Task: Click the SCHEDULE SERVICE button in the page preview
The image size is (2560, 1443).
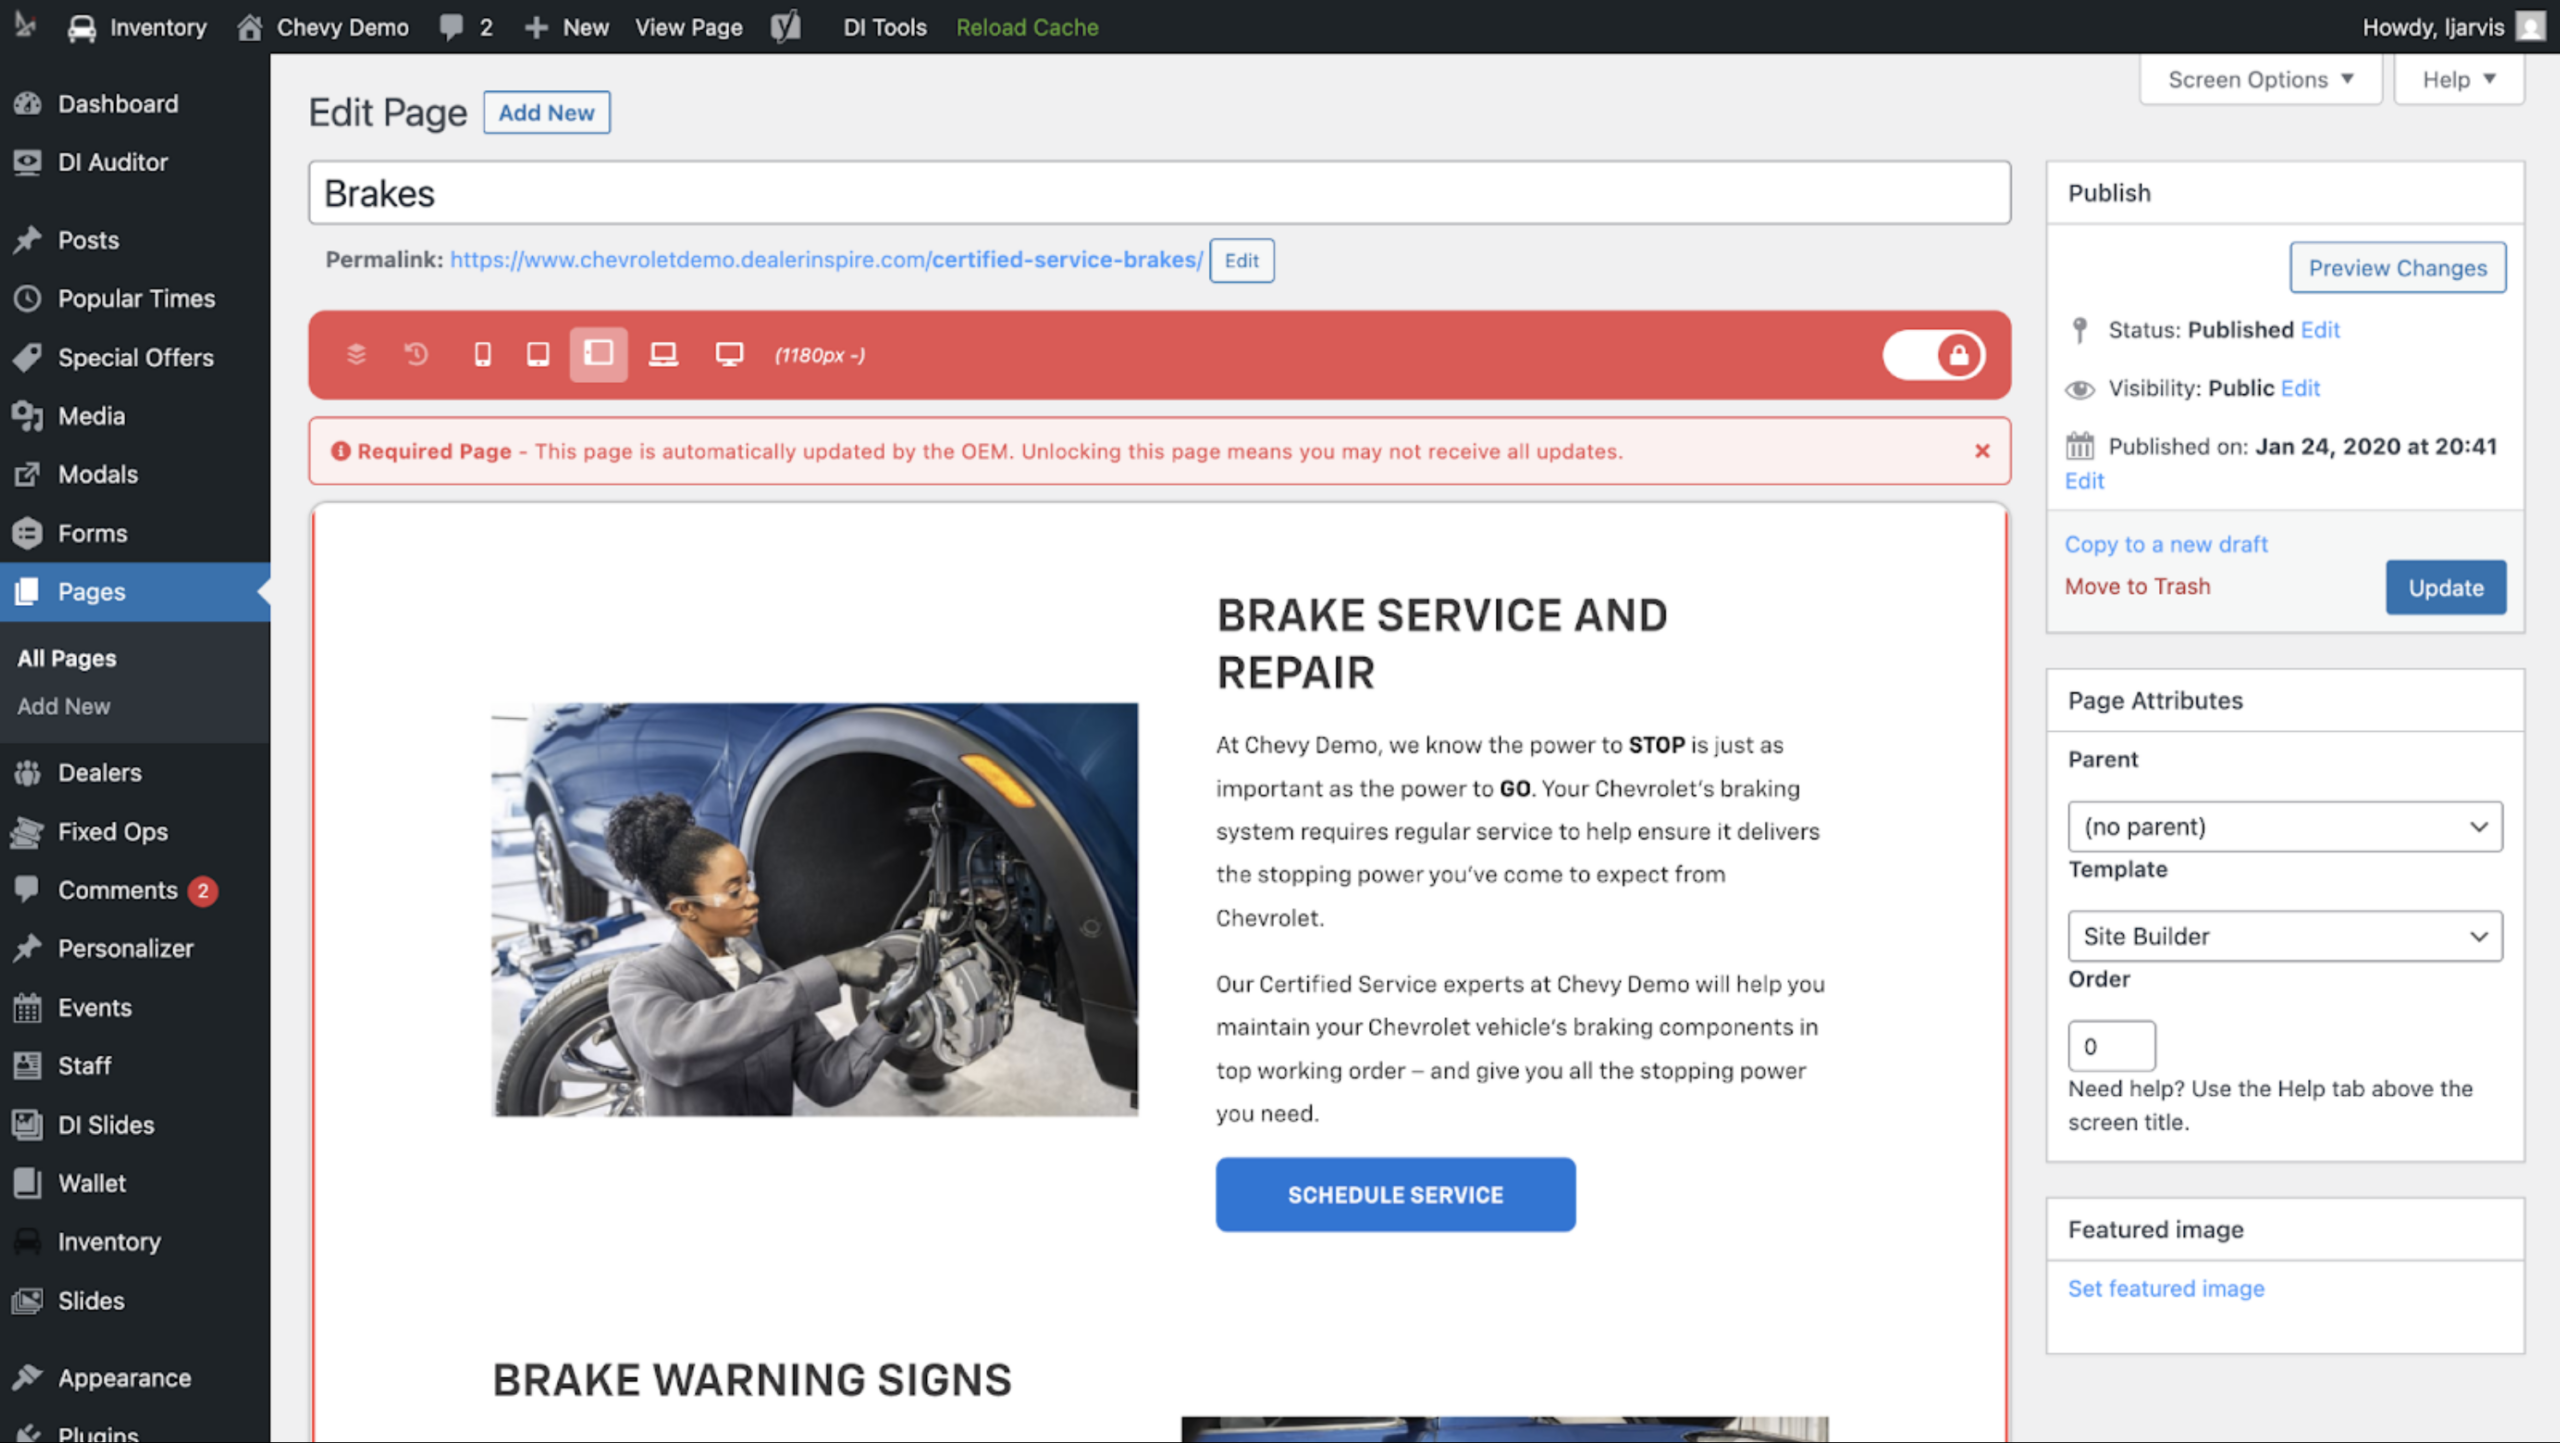Action: pos(1395,1194)
